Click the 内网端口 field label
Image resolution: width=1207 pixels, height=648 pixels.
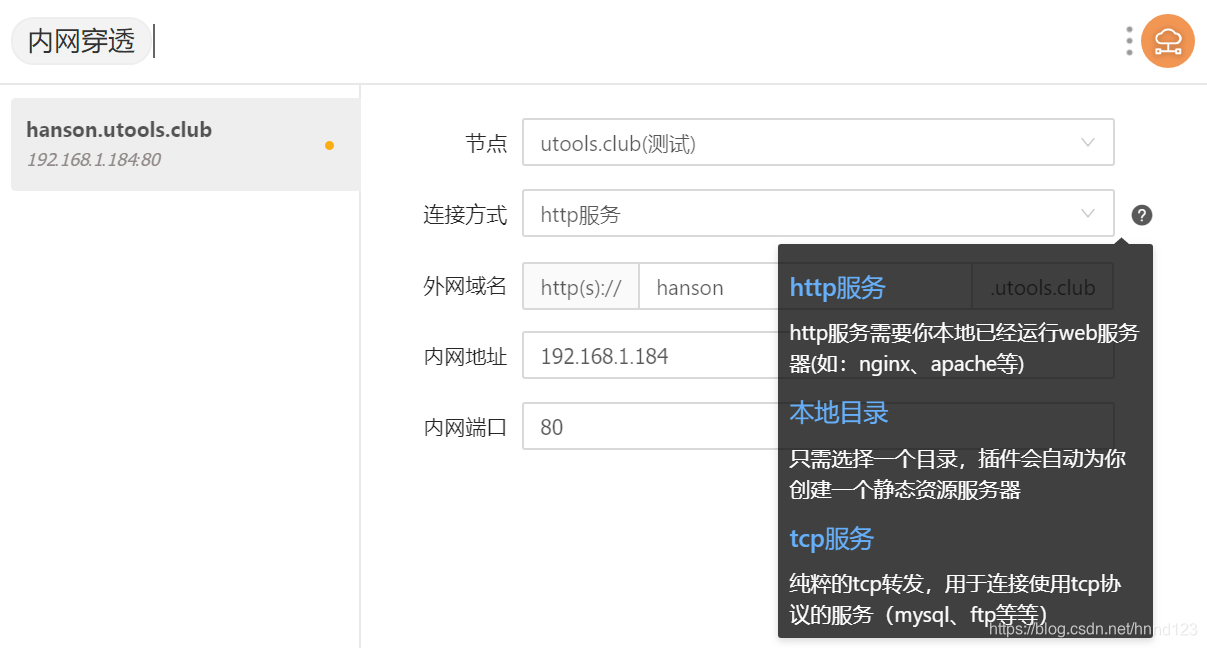[x=465, y=428]
